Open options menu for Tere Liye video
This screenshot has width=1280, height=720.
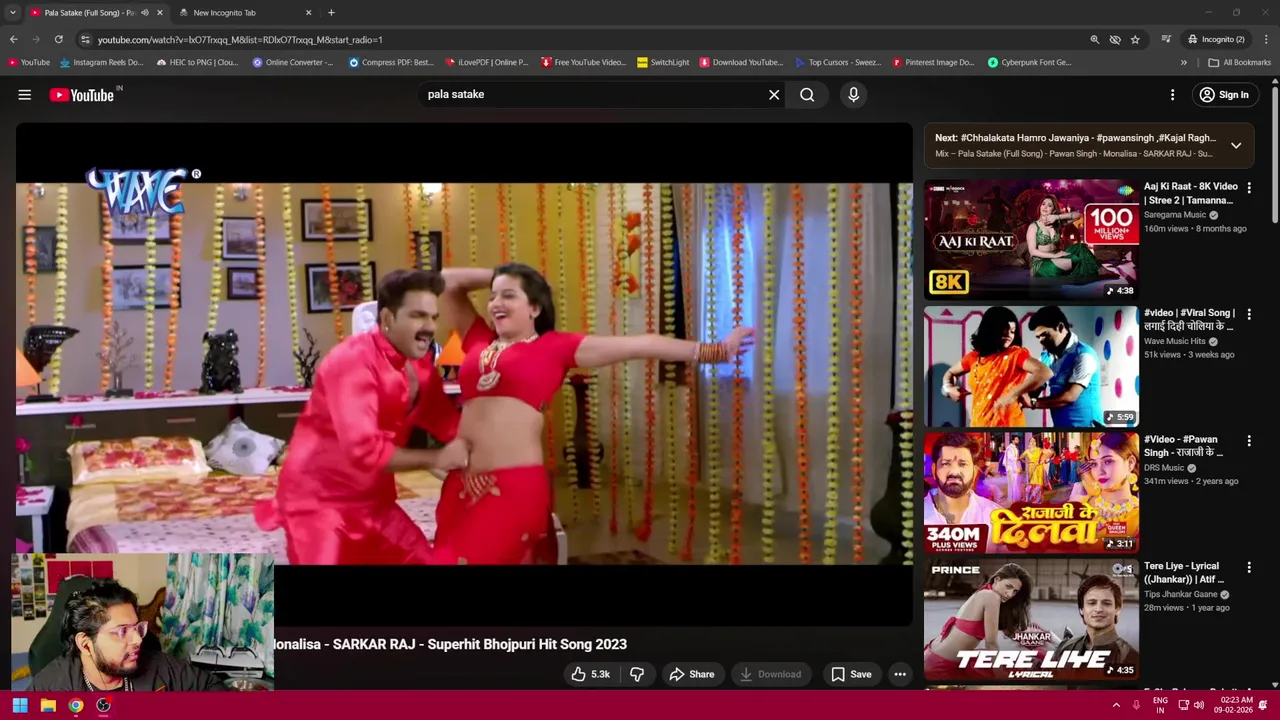[x=1248, y=568]
